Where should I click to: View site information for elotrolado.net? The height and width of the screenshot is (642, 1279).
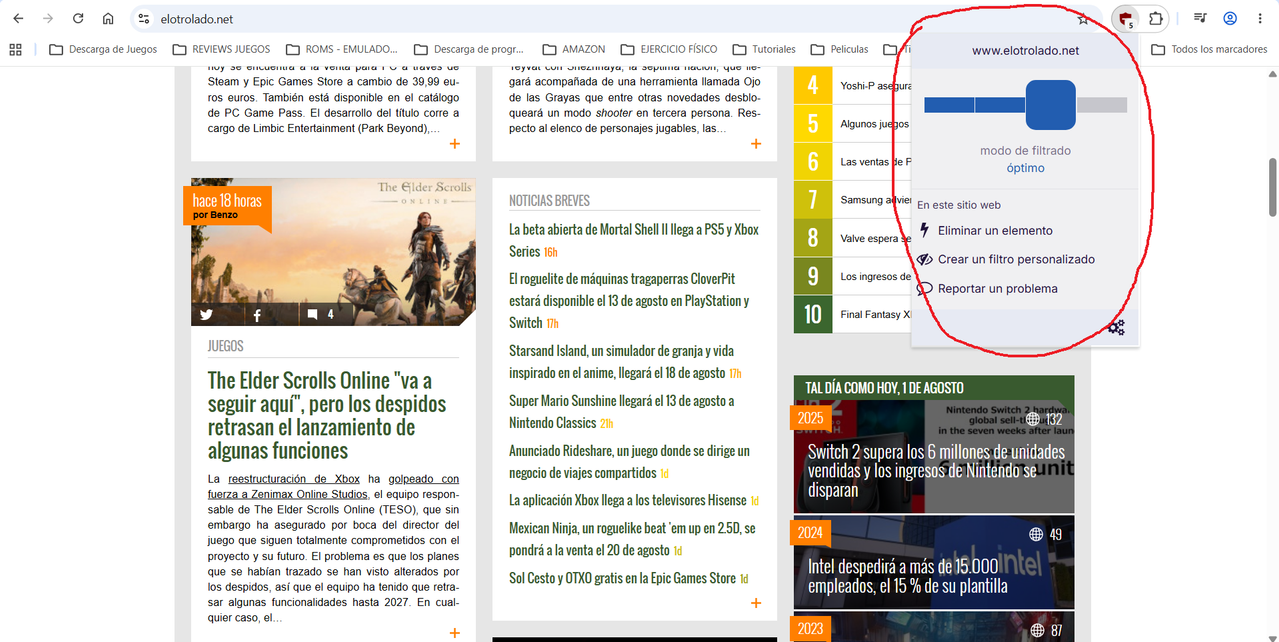pyautogui.click(x=143, y=19)
